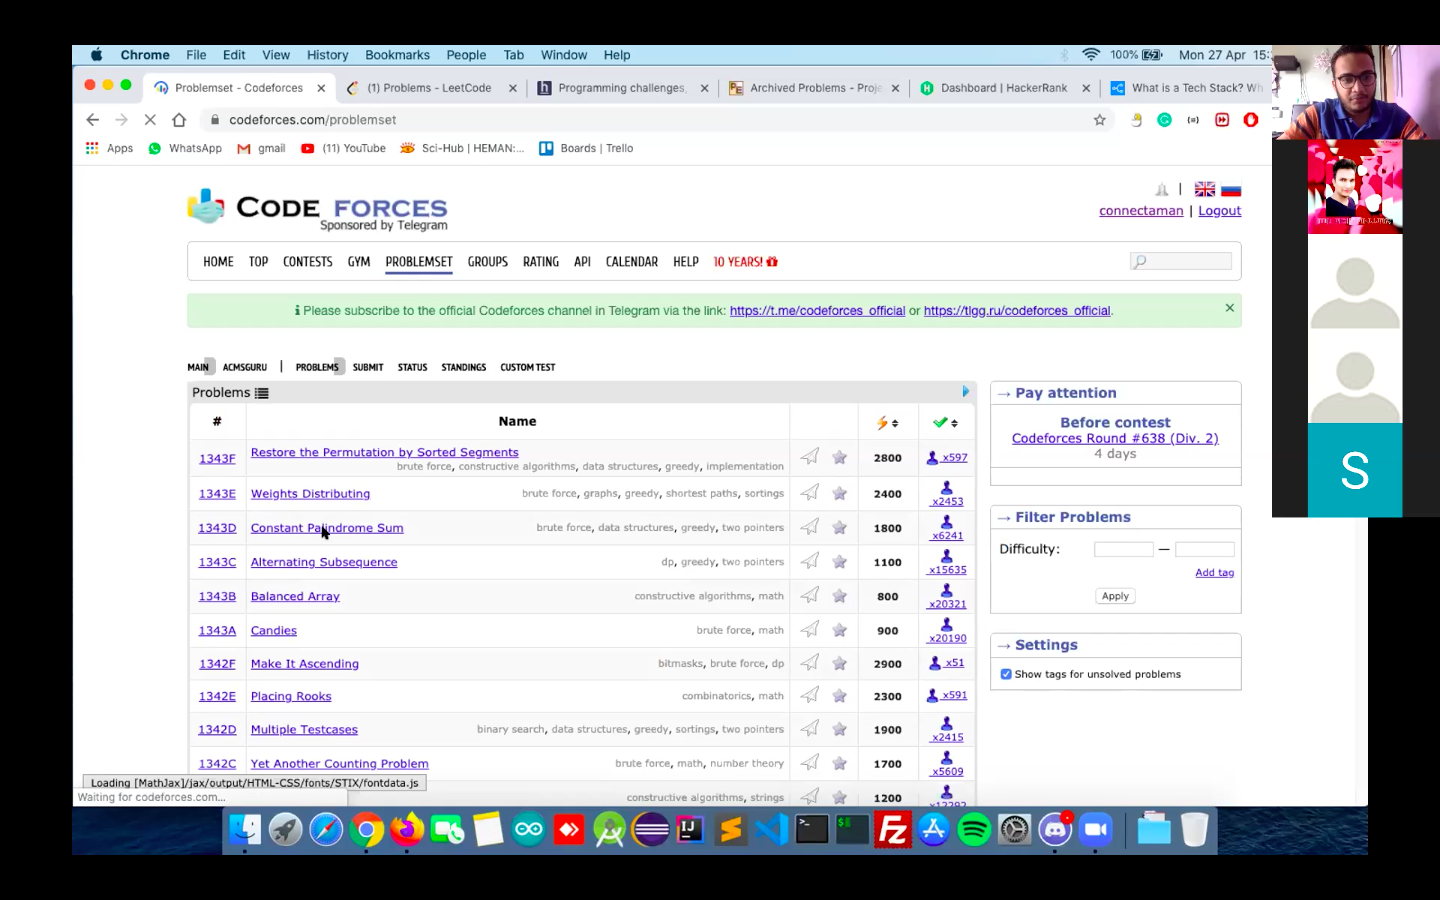Open Zoom app in the dock

point(1095,829)
